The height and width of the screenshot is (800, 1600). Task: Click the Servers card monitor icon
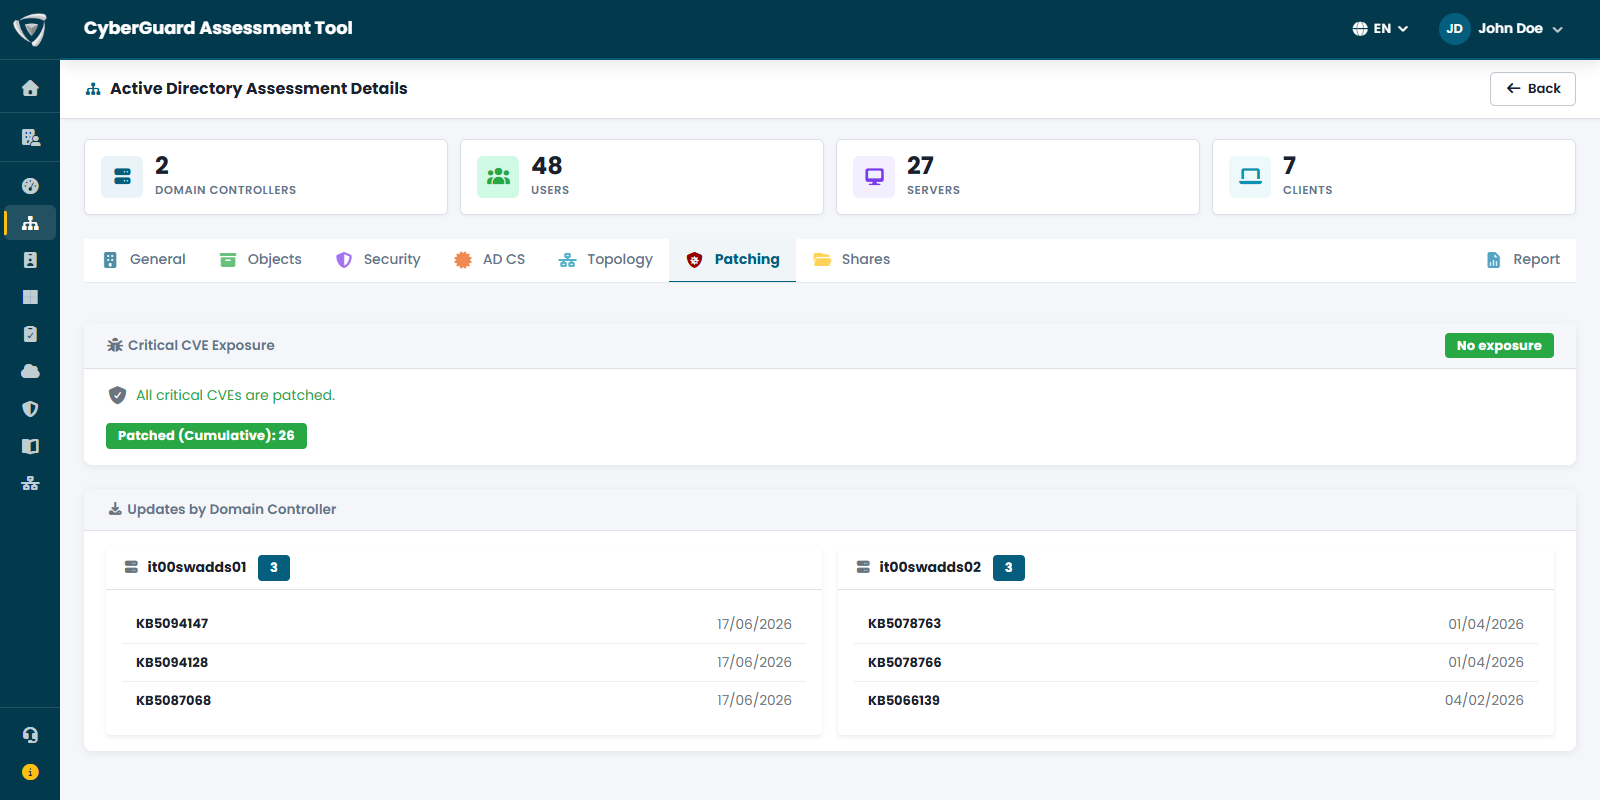874,177
